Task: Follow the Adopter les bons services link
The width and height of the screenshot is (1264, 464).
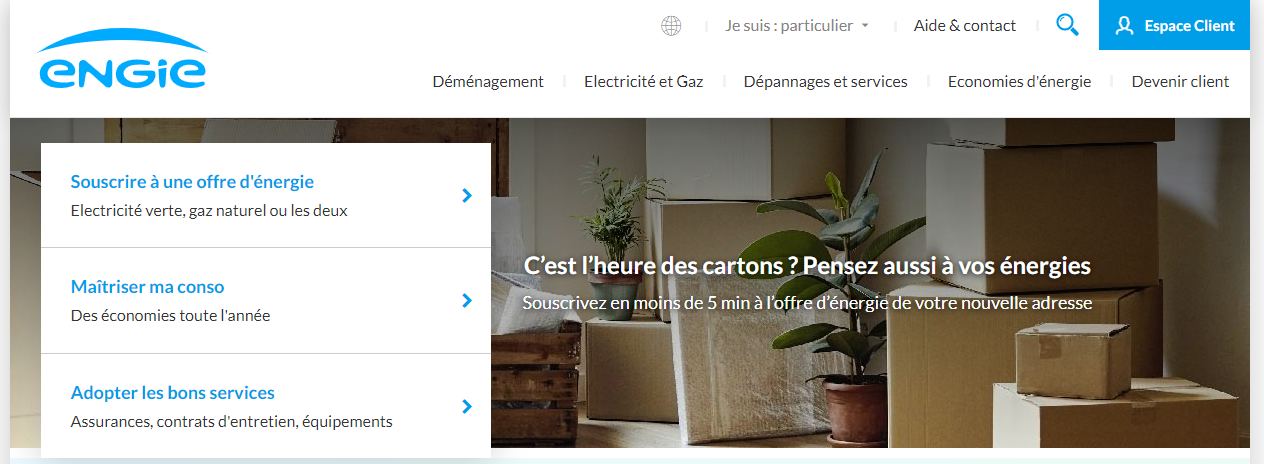Action: [173, 393]
